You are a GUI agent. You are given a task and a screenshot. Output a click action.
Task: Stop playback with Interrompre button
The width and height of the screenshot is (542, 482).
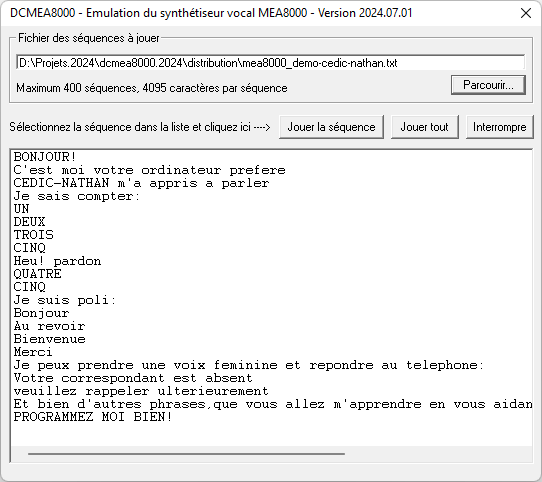point(499,127)
